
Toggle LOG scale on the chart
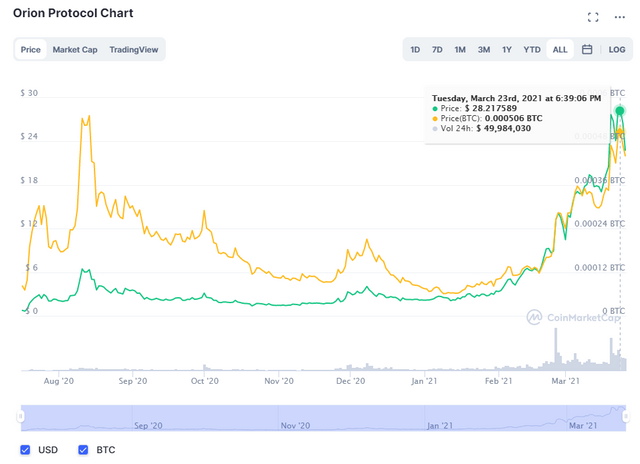pyautogui.click(x=617, y=49)
